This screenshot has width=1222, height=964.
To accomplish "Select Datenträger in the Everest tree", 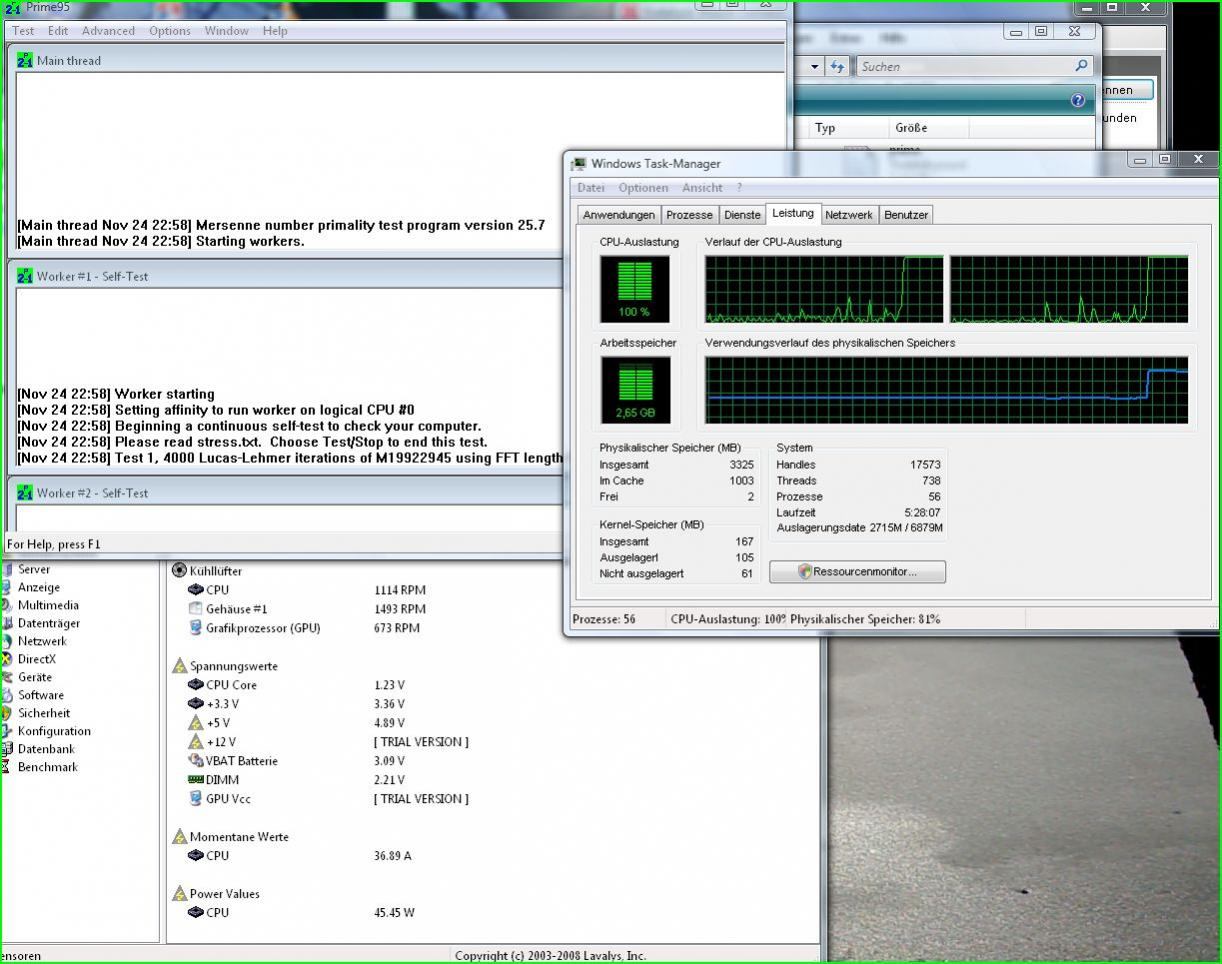I will point(49,623).
